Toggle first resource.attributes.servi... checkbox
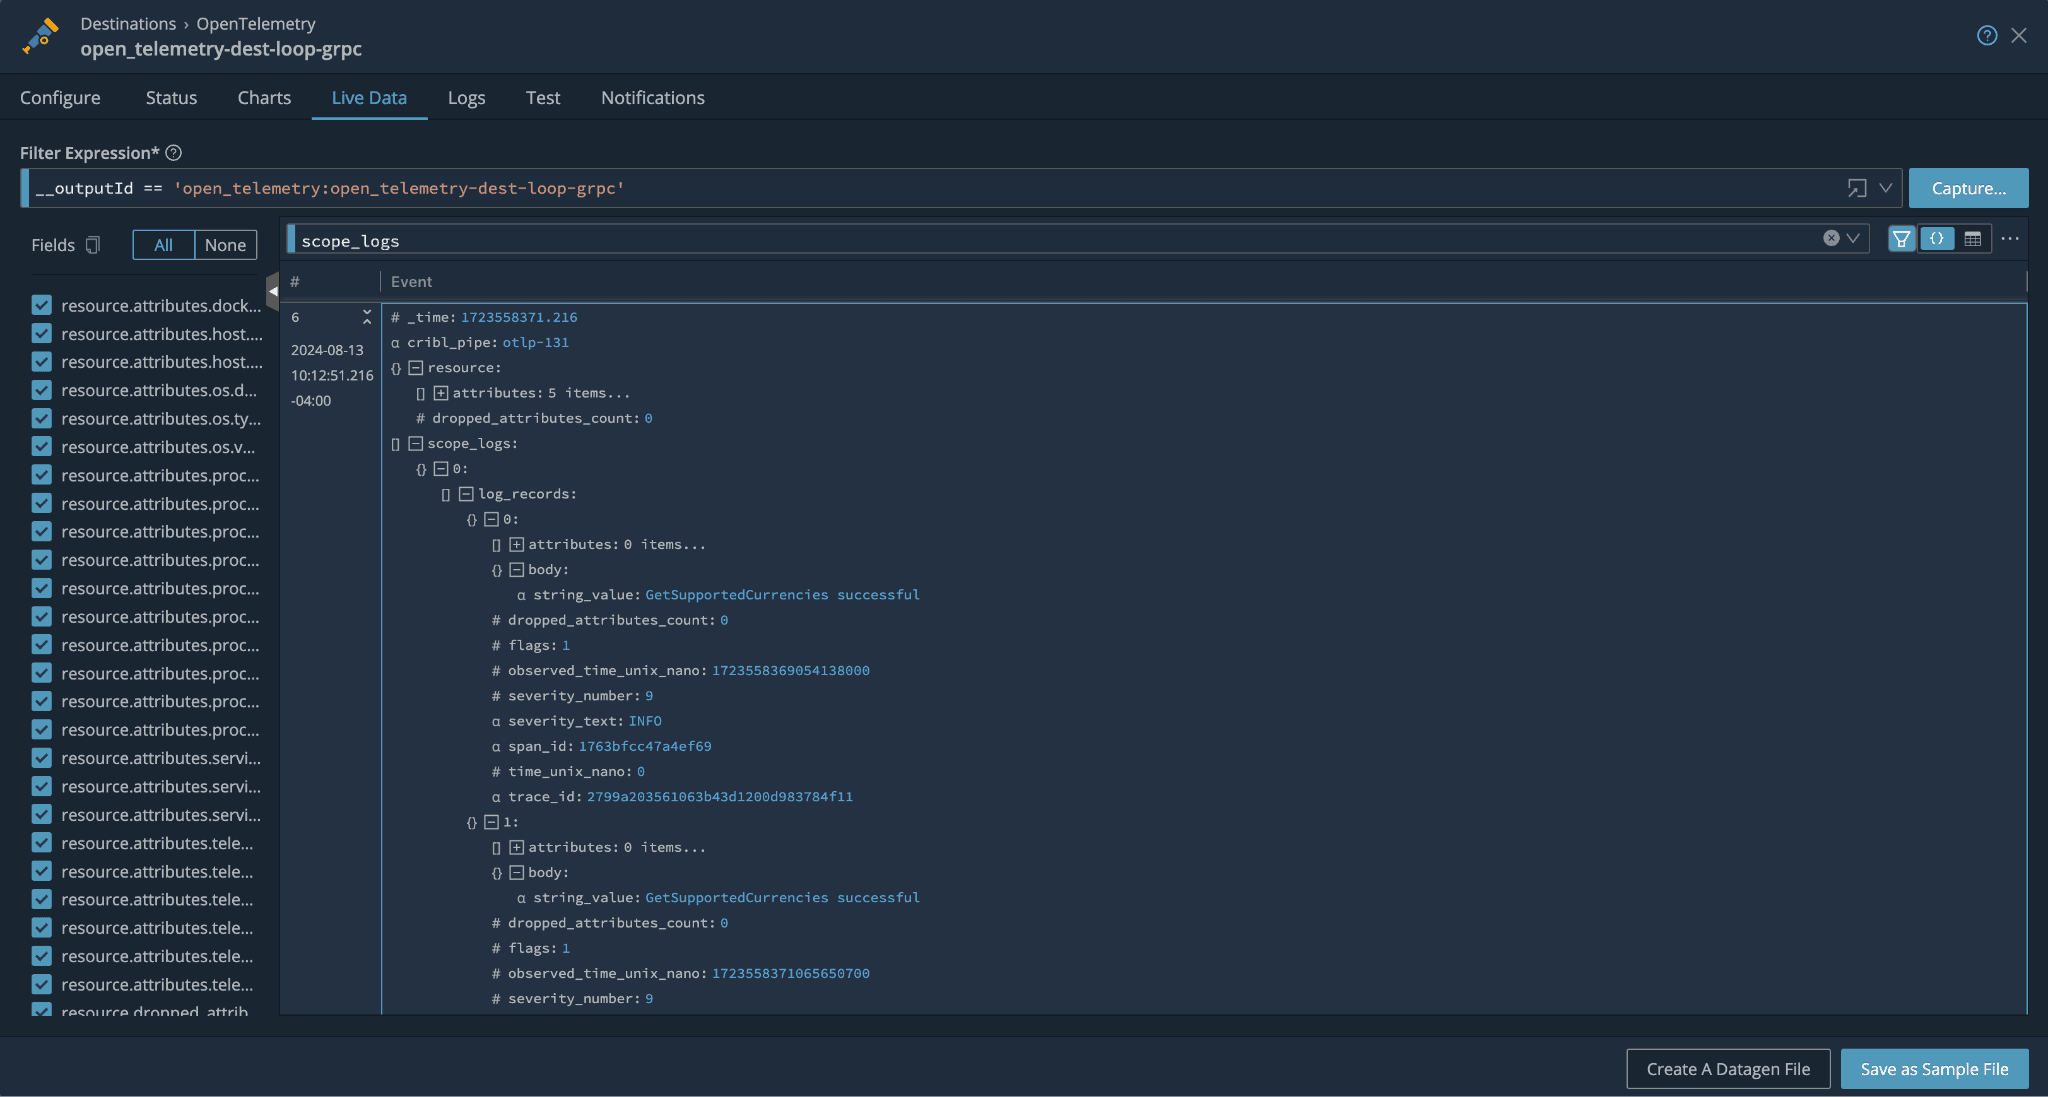This screenshot has width=2048, height=1097. 42,758
